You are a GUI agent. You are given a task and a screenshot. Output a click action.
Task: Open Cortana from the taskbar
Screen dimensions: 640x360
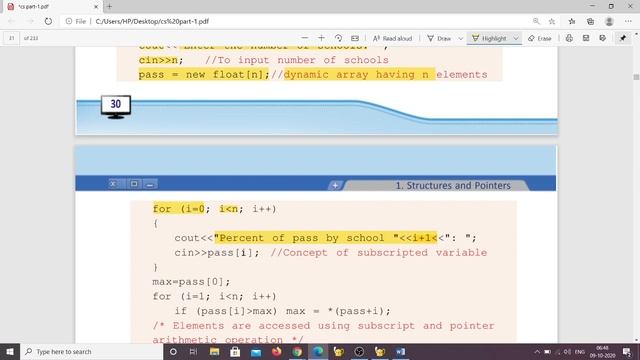click(x=173, y=351)
